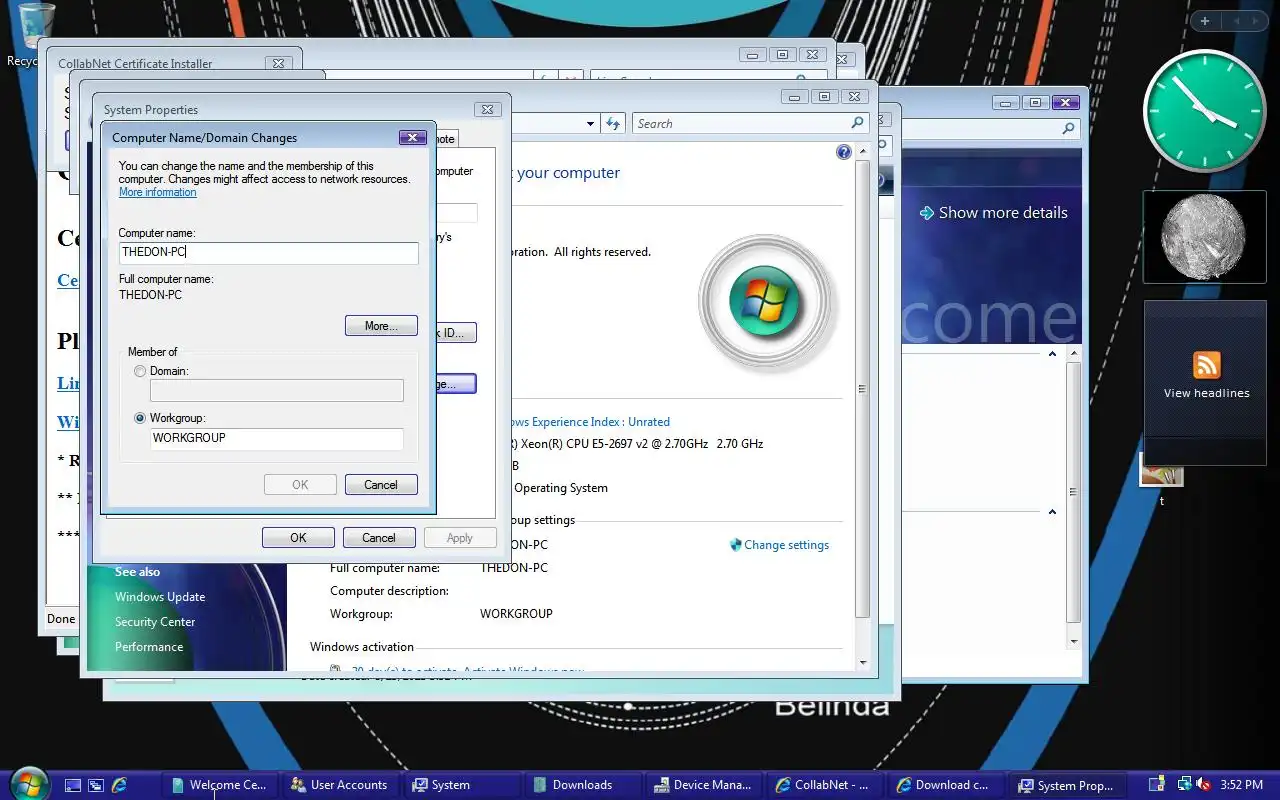Screen dimensions: 1280x800
Task: Click Show Desktop quick launch icon
Action: coord(73,786)
